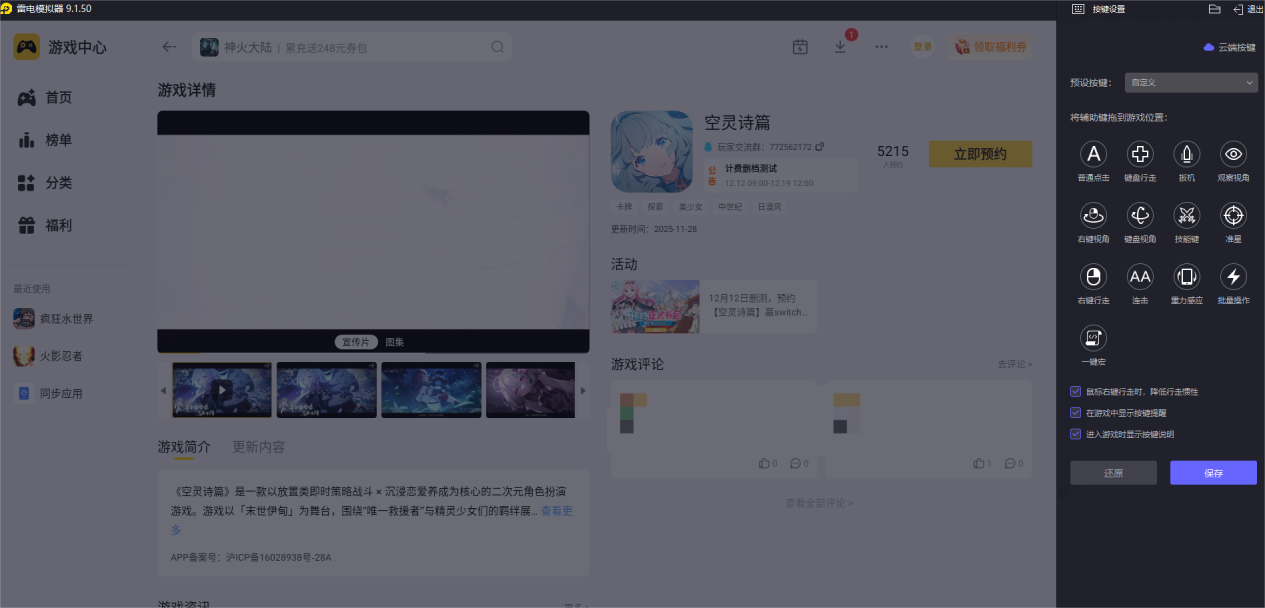This screenshot has width=1265, height=608.
Task: Switch to the 图集 gallery tab
Action: pos(396,341)
